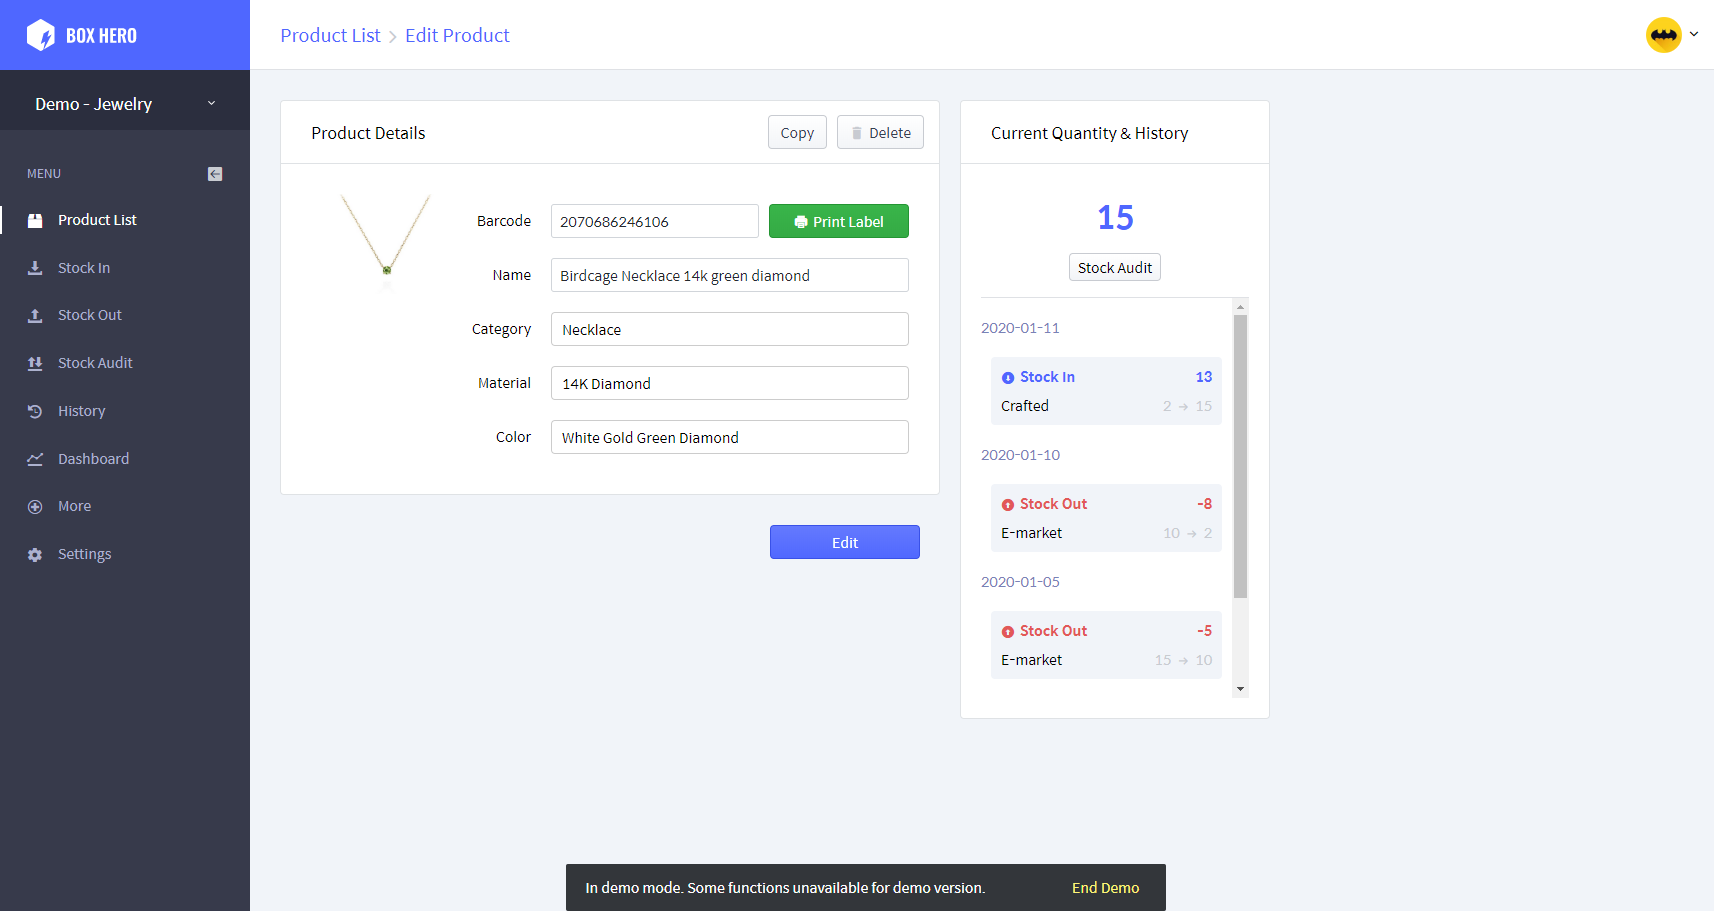Click the Stock Out quantity -8
This screenshot has height=911, width=1714.
coord(1204,504)
